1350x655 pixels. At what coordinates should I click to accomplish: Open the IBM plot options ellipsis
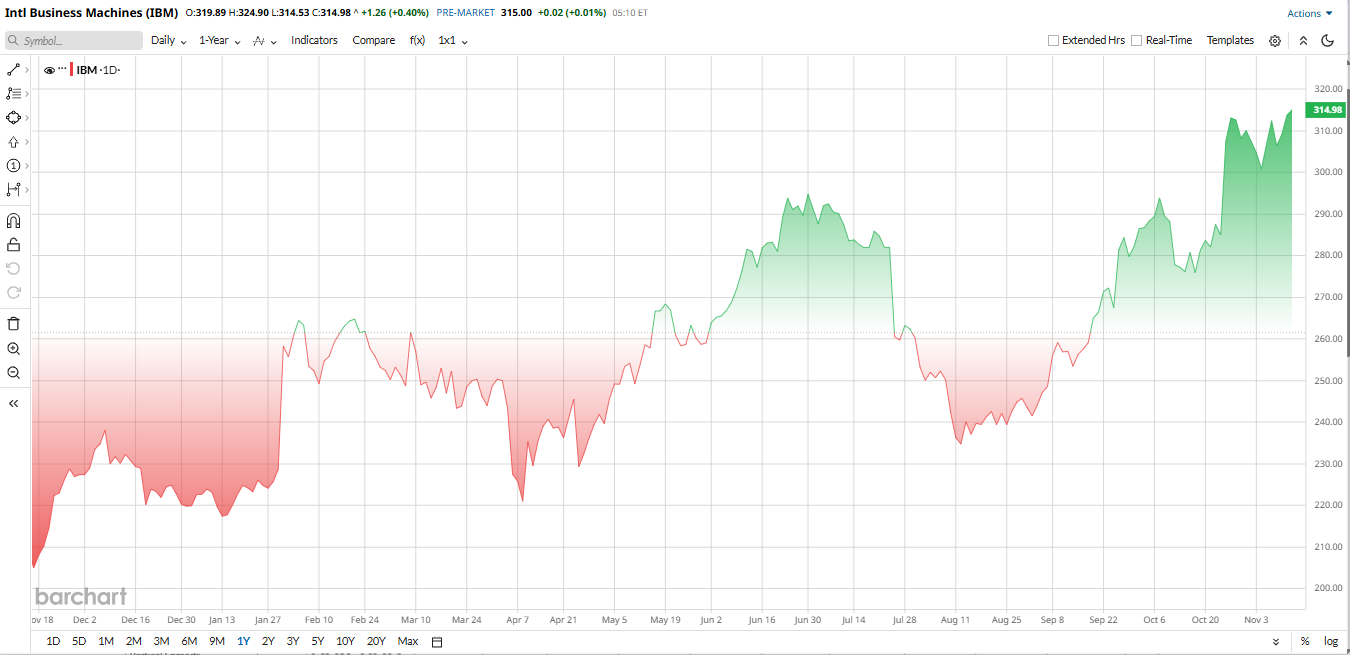click(62, 69)
